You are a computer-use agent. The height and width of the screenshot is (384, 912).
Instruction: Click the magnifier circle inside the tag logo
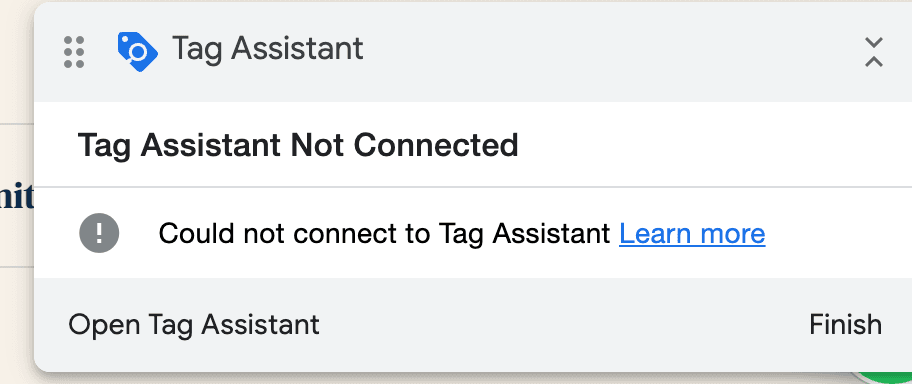[138, 52]
